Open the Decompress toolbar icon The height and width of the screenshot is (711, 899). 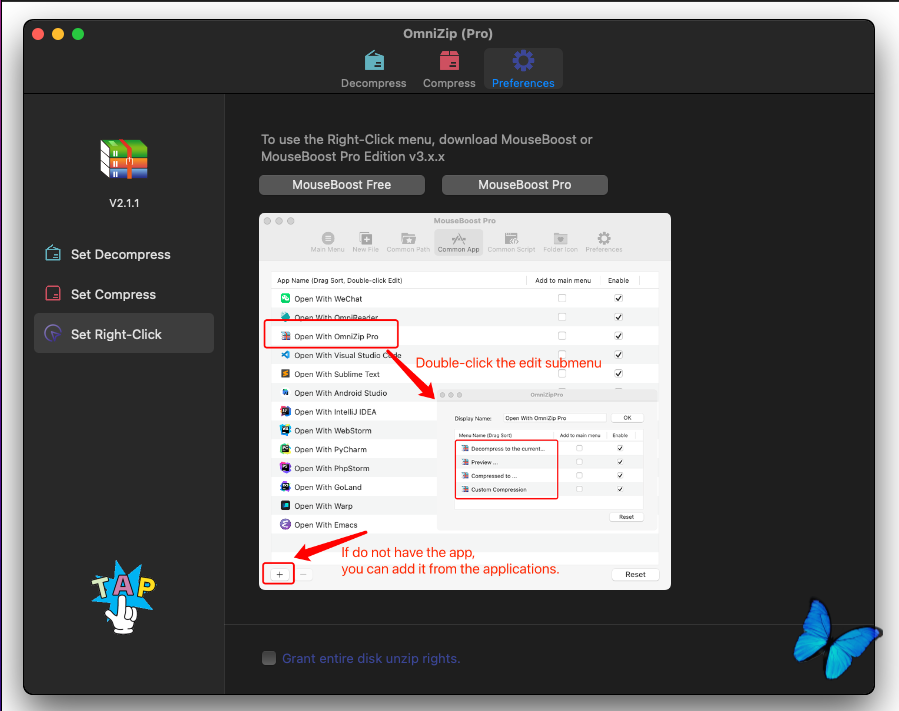click(374, 60)
